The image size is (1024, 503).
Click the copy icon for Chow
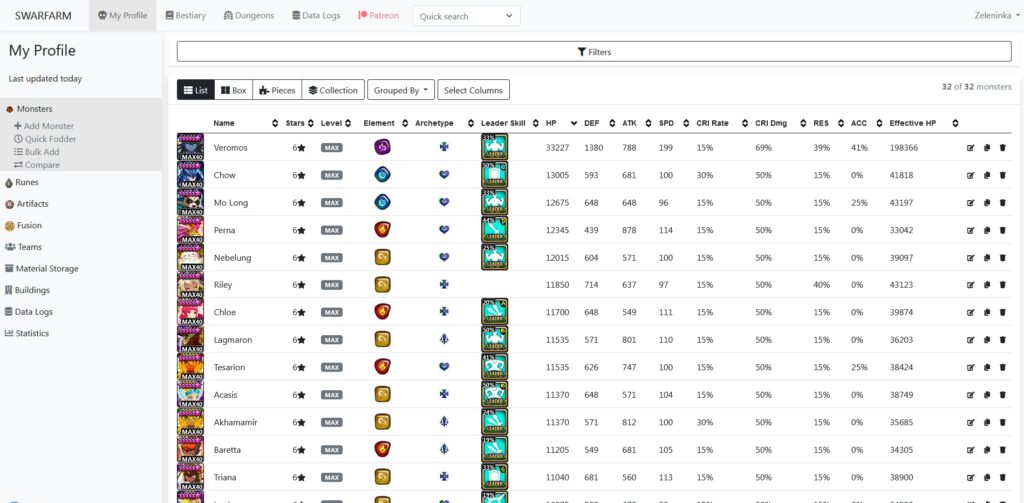(x=987, y=175)
